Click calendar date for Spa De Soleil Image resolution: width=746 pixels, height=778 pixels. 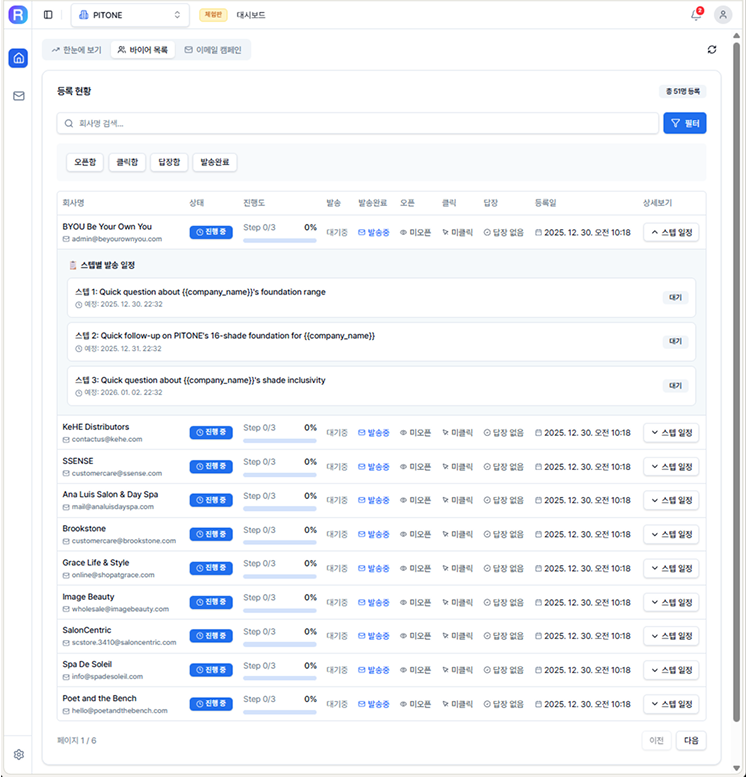[583, 670]
